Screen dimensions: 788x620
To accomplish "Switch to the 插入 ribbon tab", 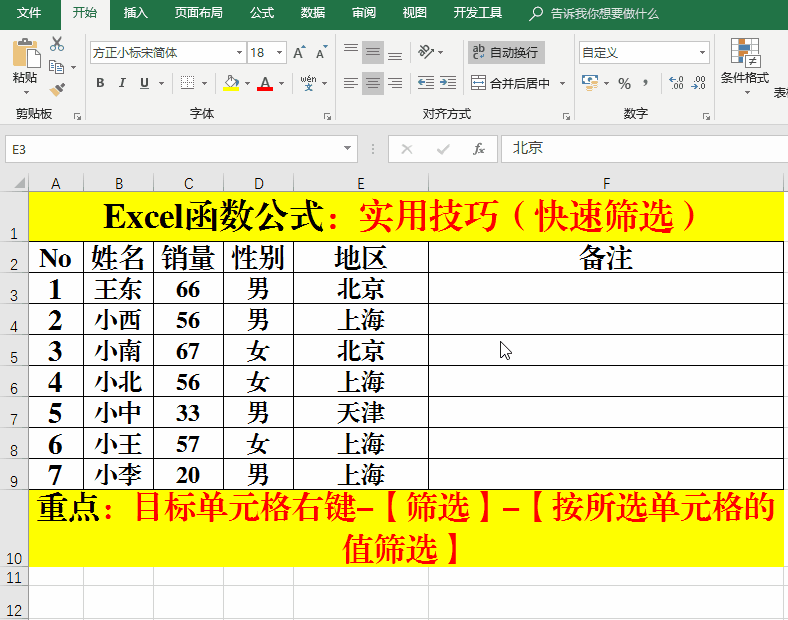I will click(136, 13).
